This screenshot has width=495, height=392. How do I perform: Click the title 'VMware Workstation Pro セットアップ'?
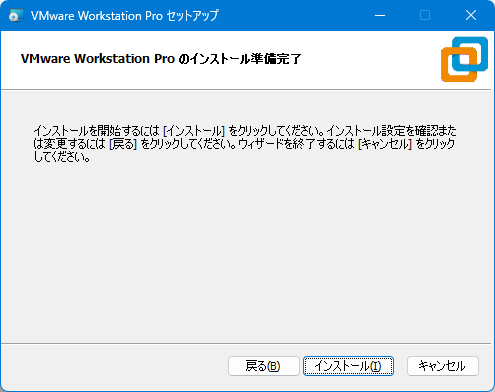coord(125,16)
